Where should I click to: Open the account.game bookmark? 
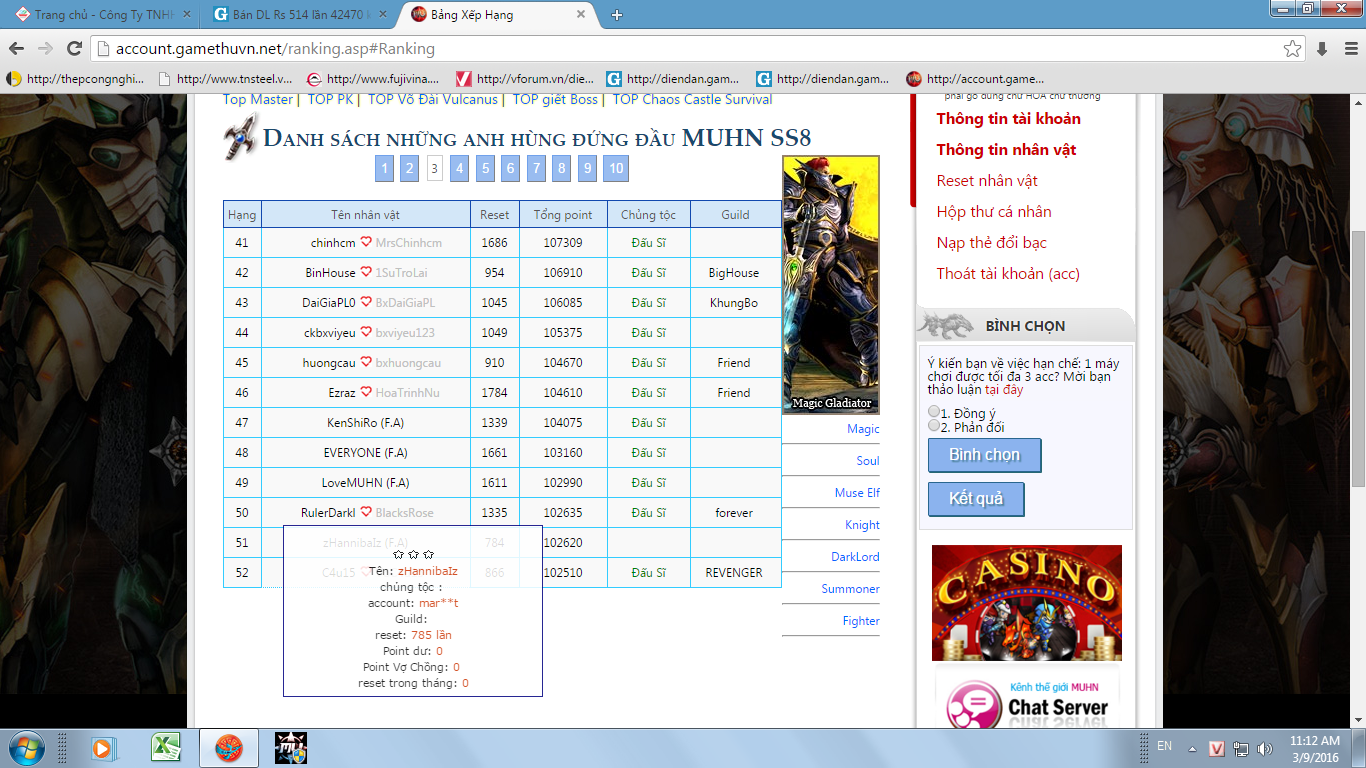[x=975, y=79]
